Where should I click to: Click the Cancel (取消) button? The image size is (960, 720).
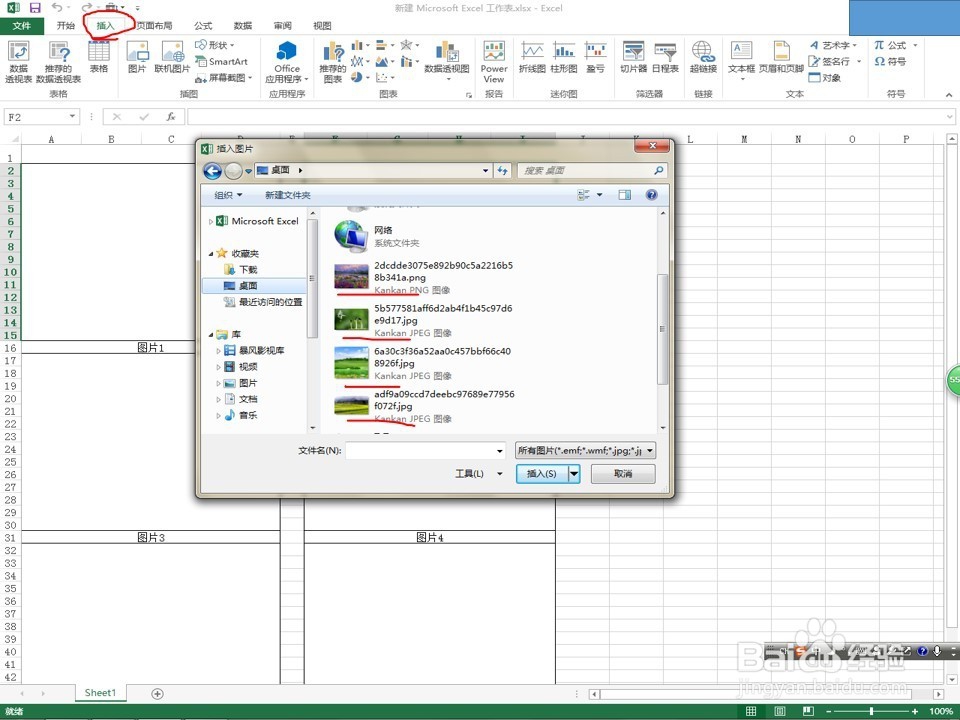coord(623,473)
